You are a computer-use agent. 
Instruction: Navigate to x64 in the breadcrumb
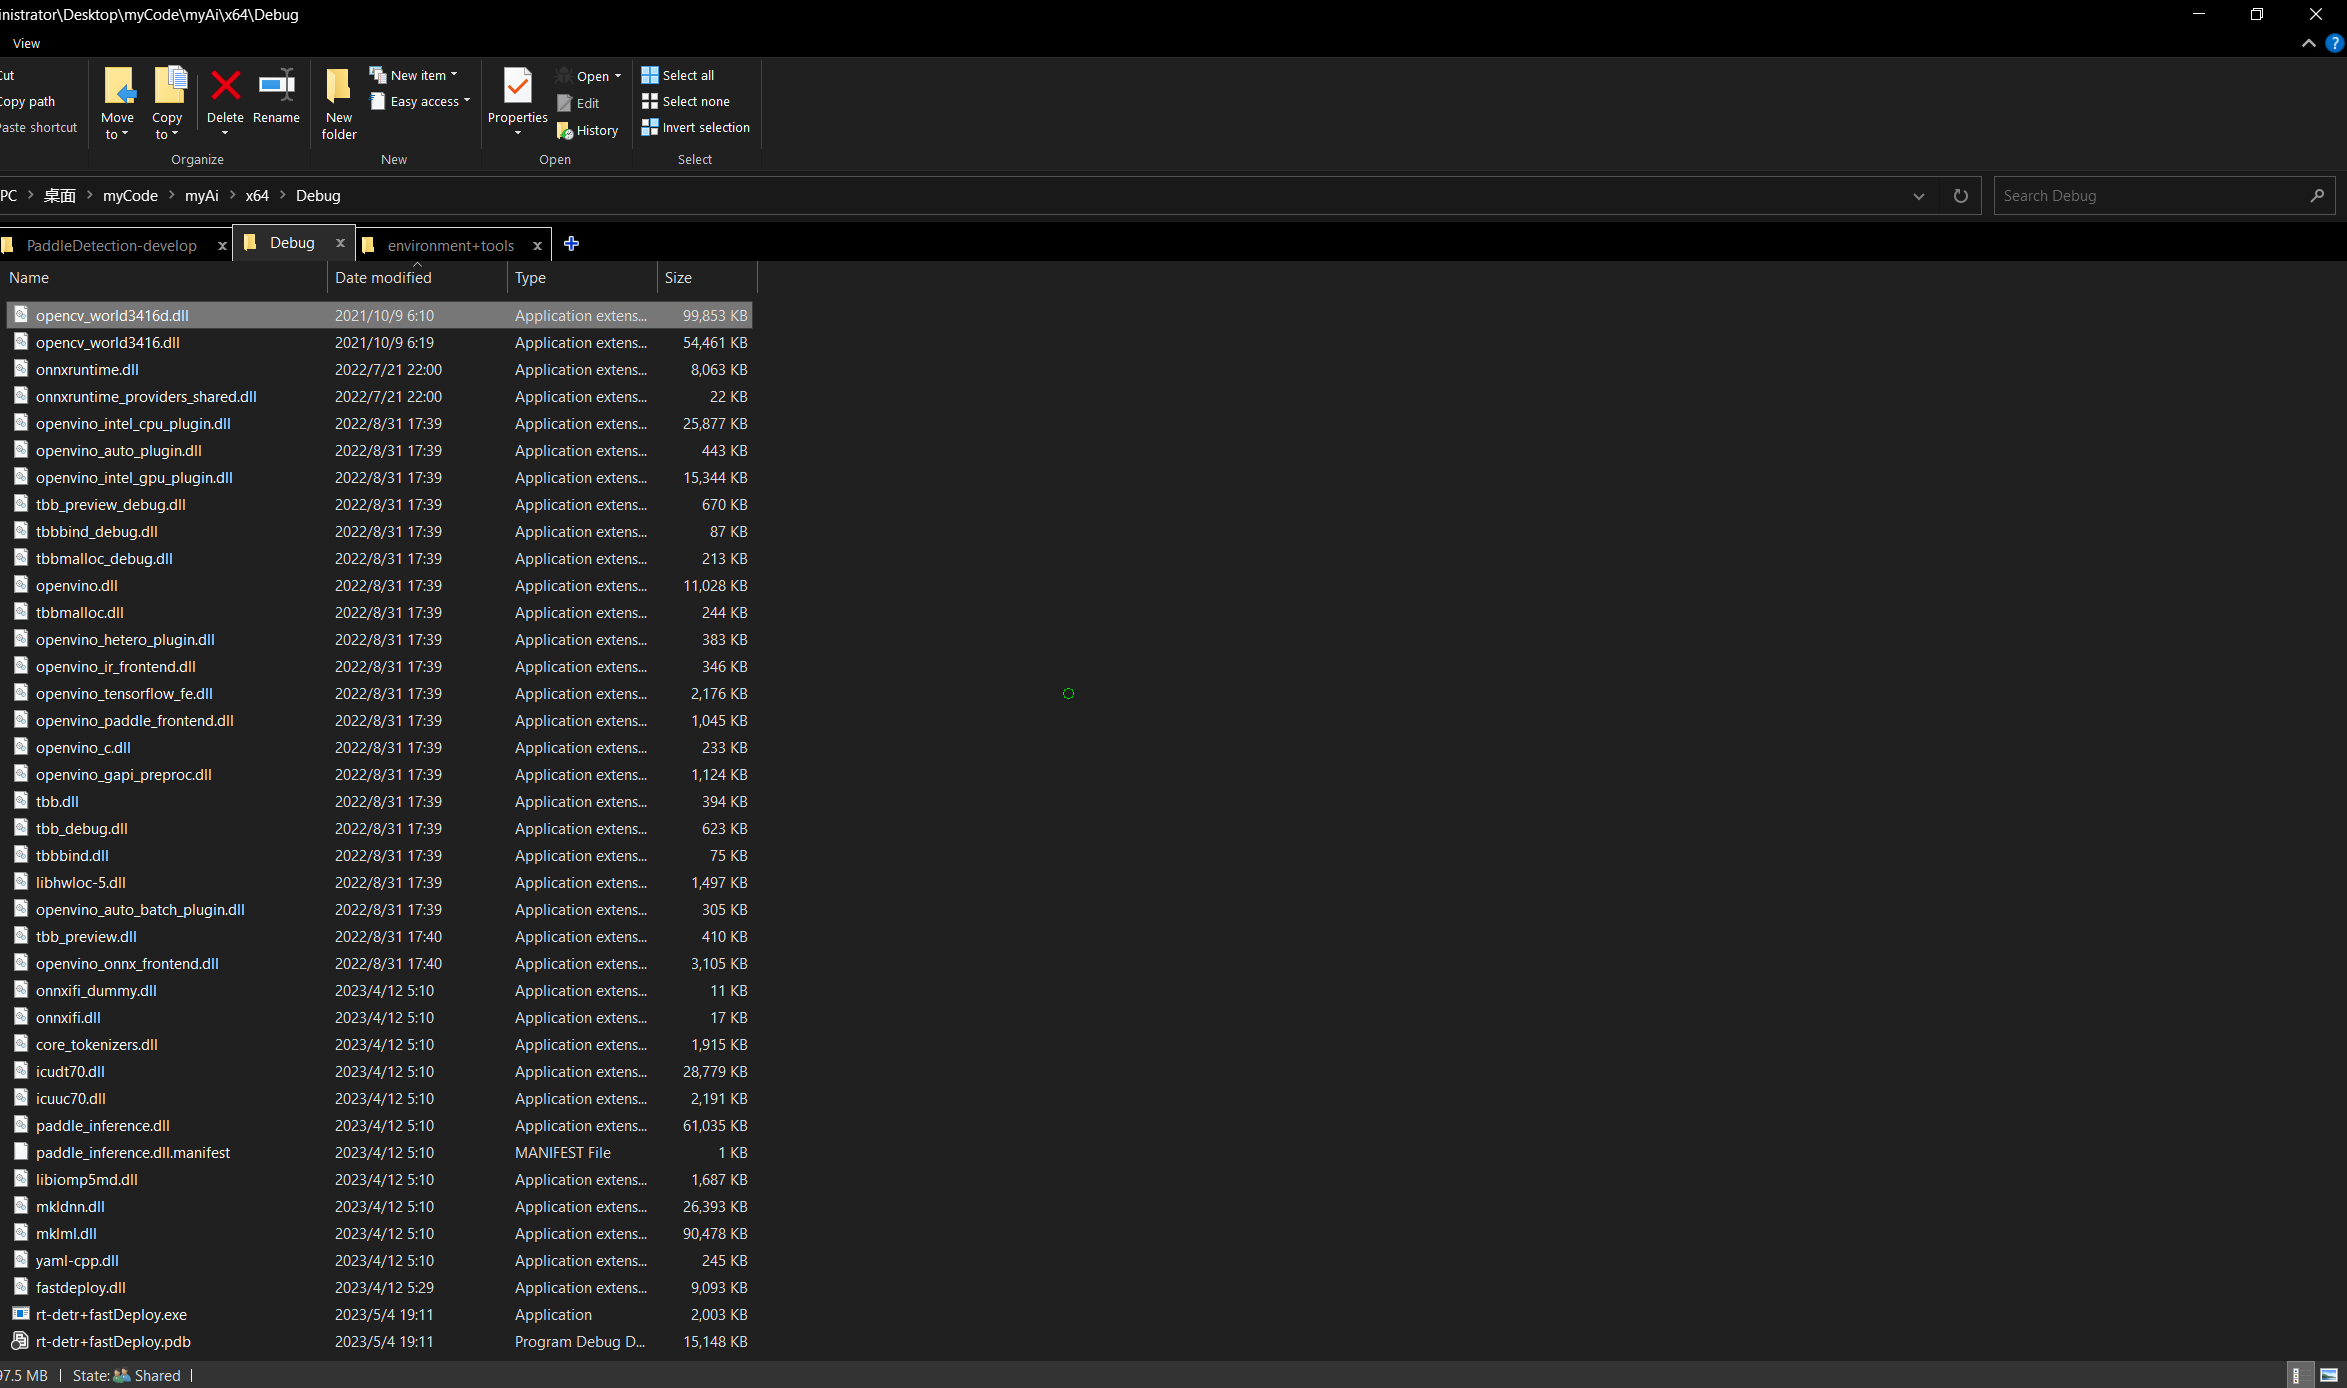click(x=257, y=196)
